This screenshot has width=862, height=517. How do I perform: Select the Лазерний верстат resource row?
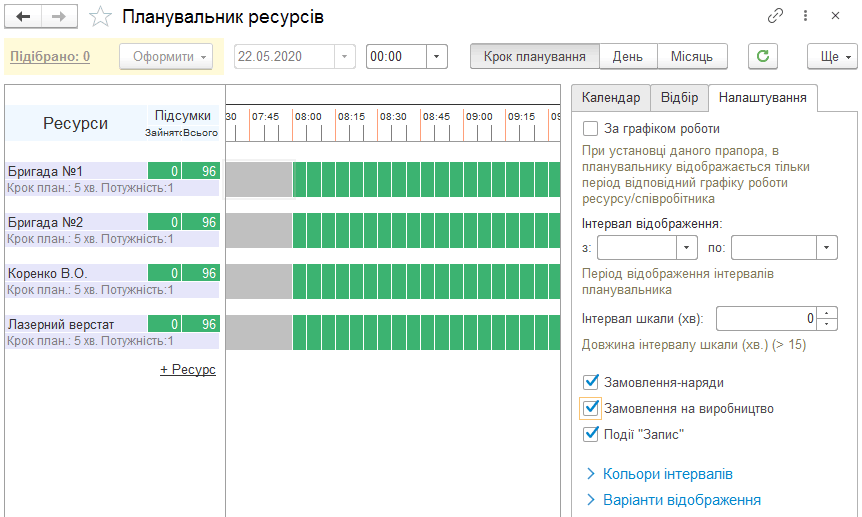[76, 324]
